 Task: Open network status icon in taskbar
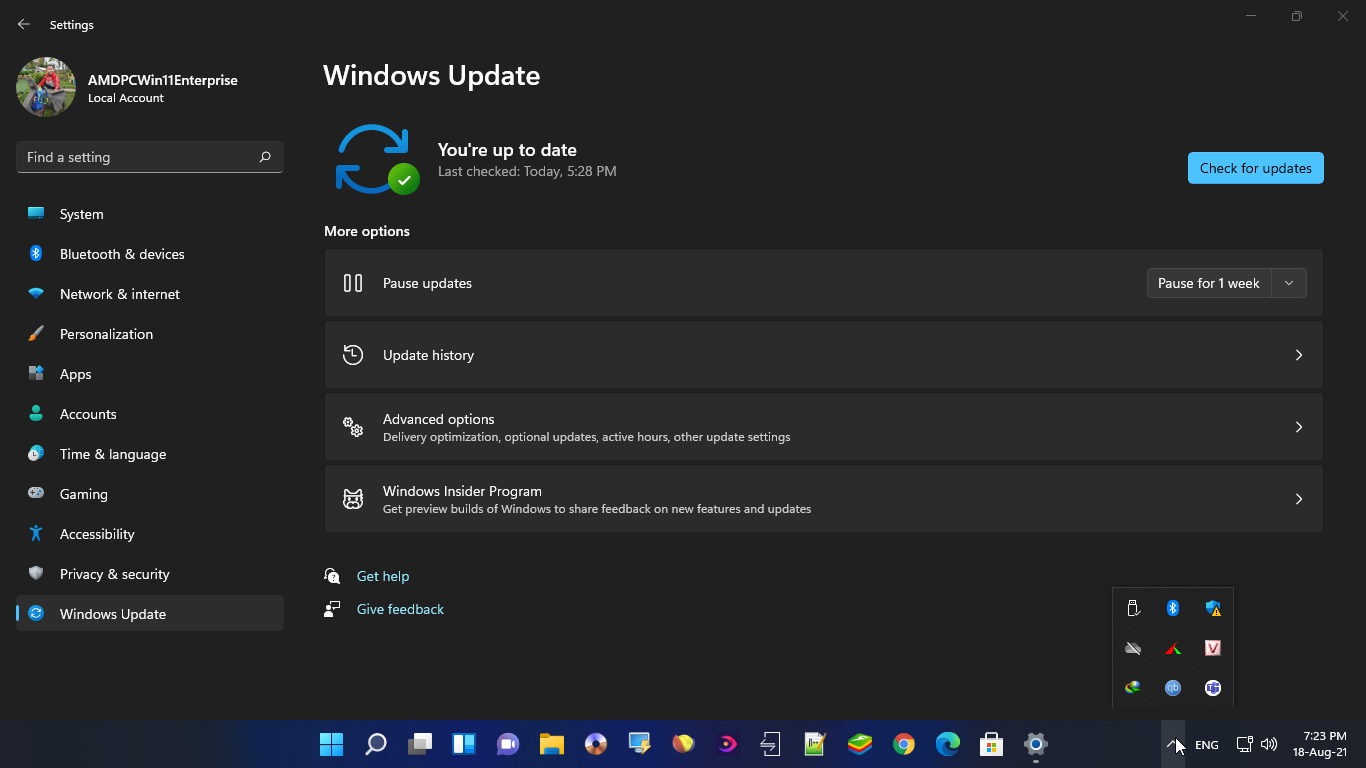(x=1244, y=744)
